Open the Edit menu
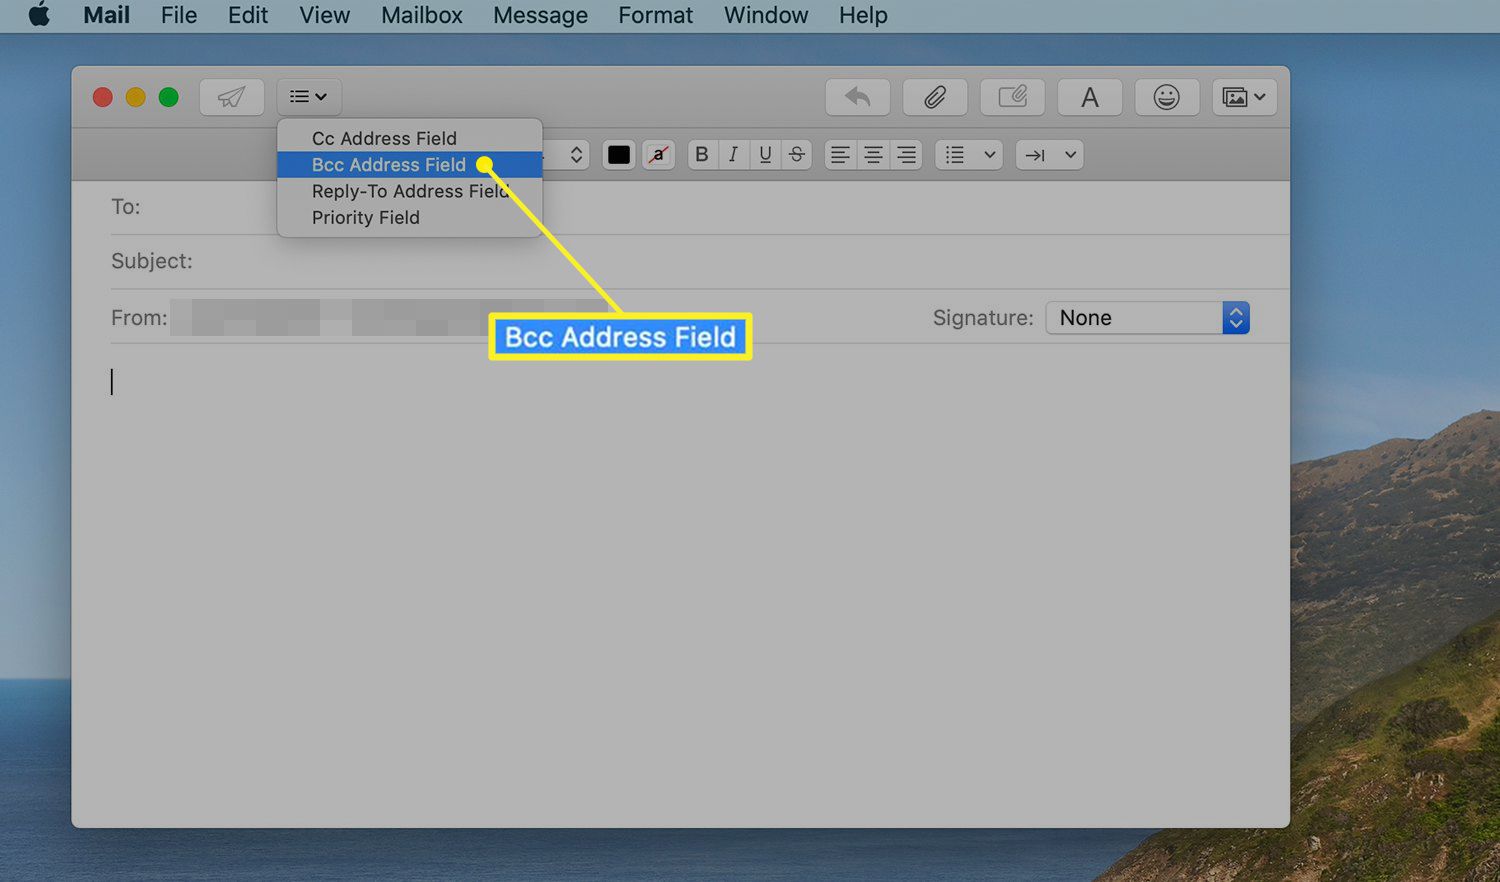Image resolution: width=1500 pixels, height=882 pixels. [x=248, y=15]
